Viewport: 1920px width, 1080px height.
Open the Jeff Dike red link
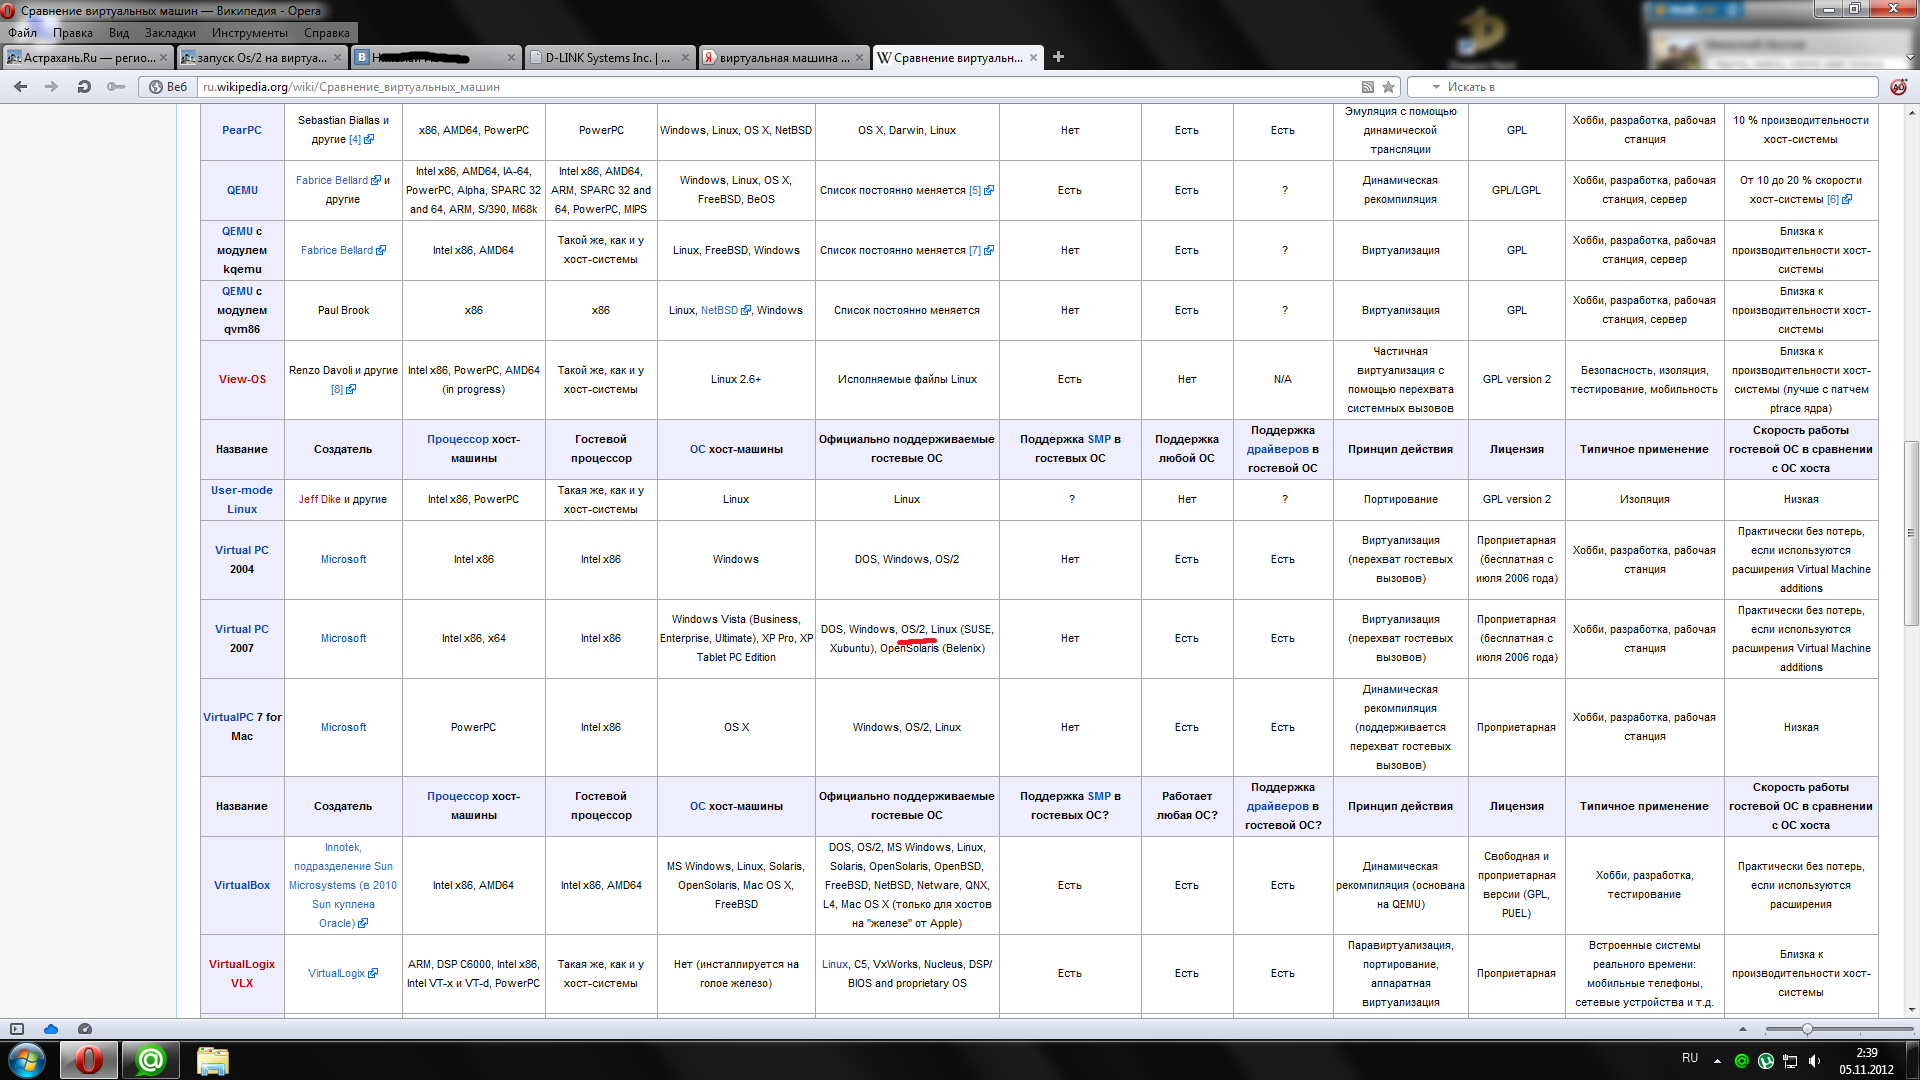pos(320,499)
